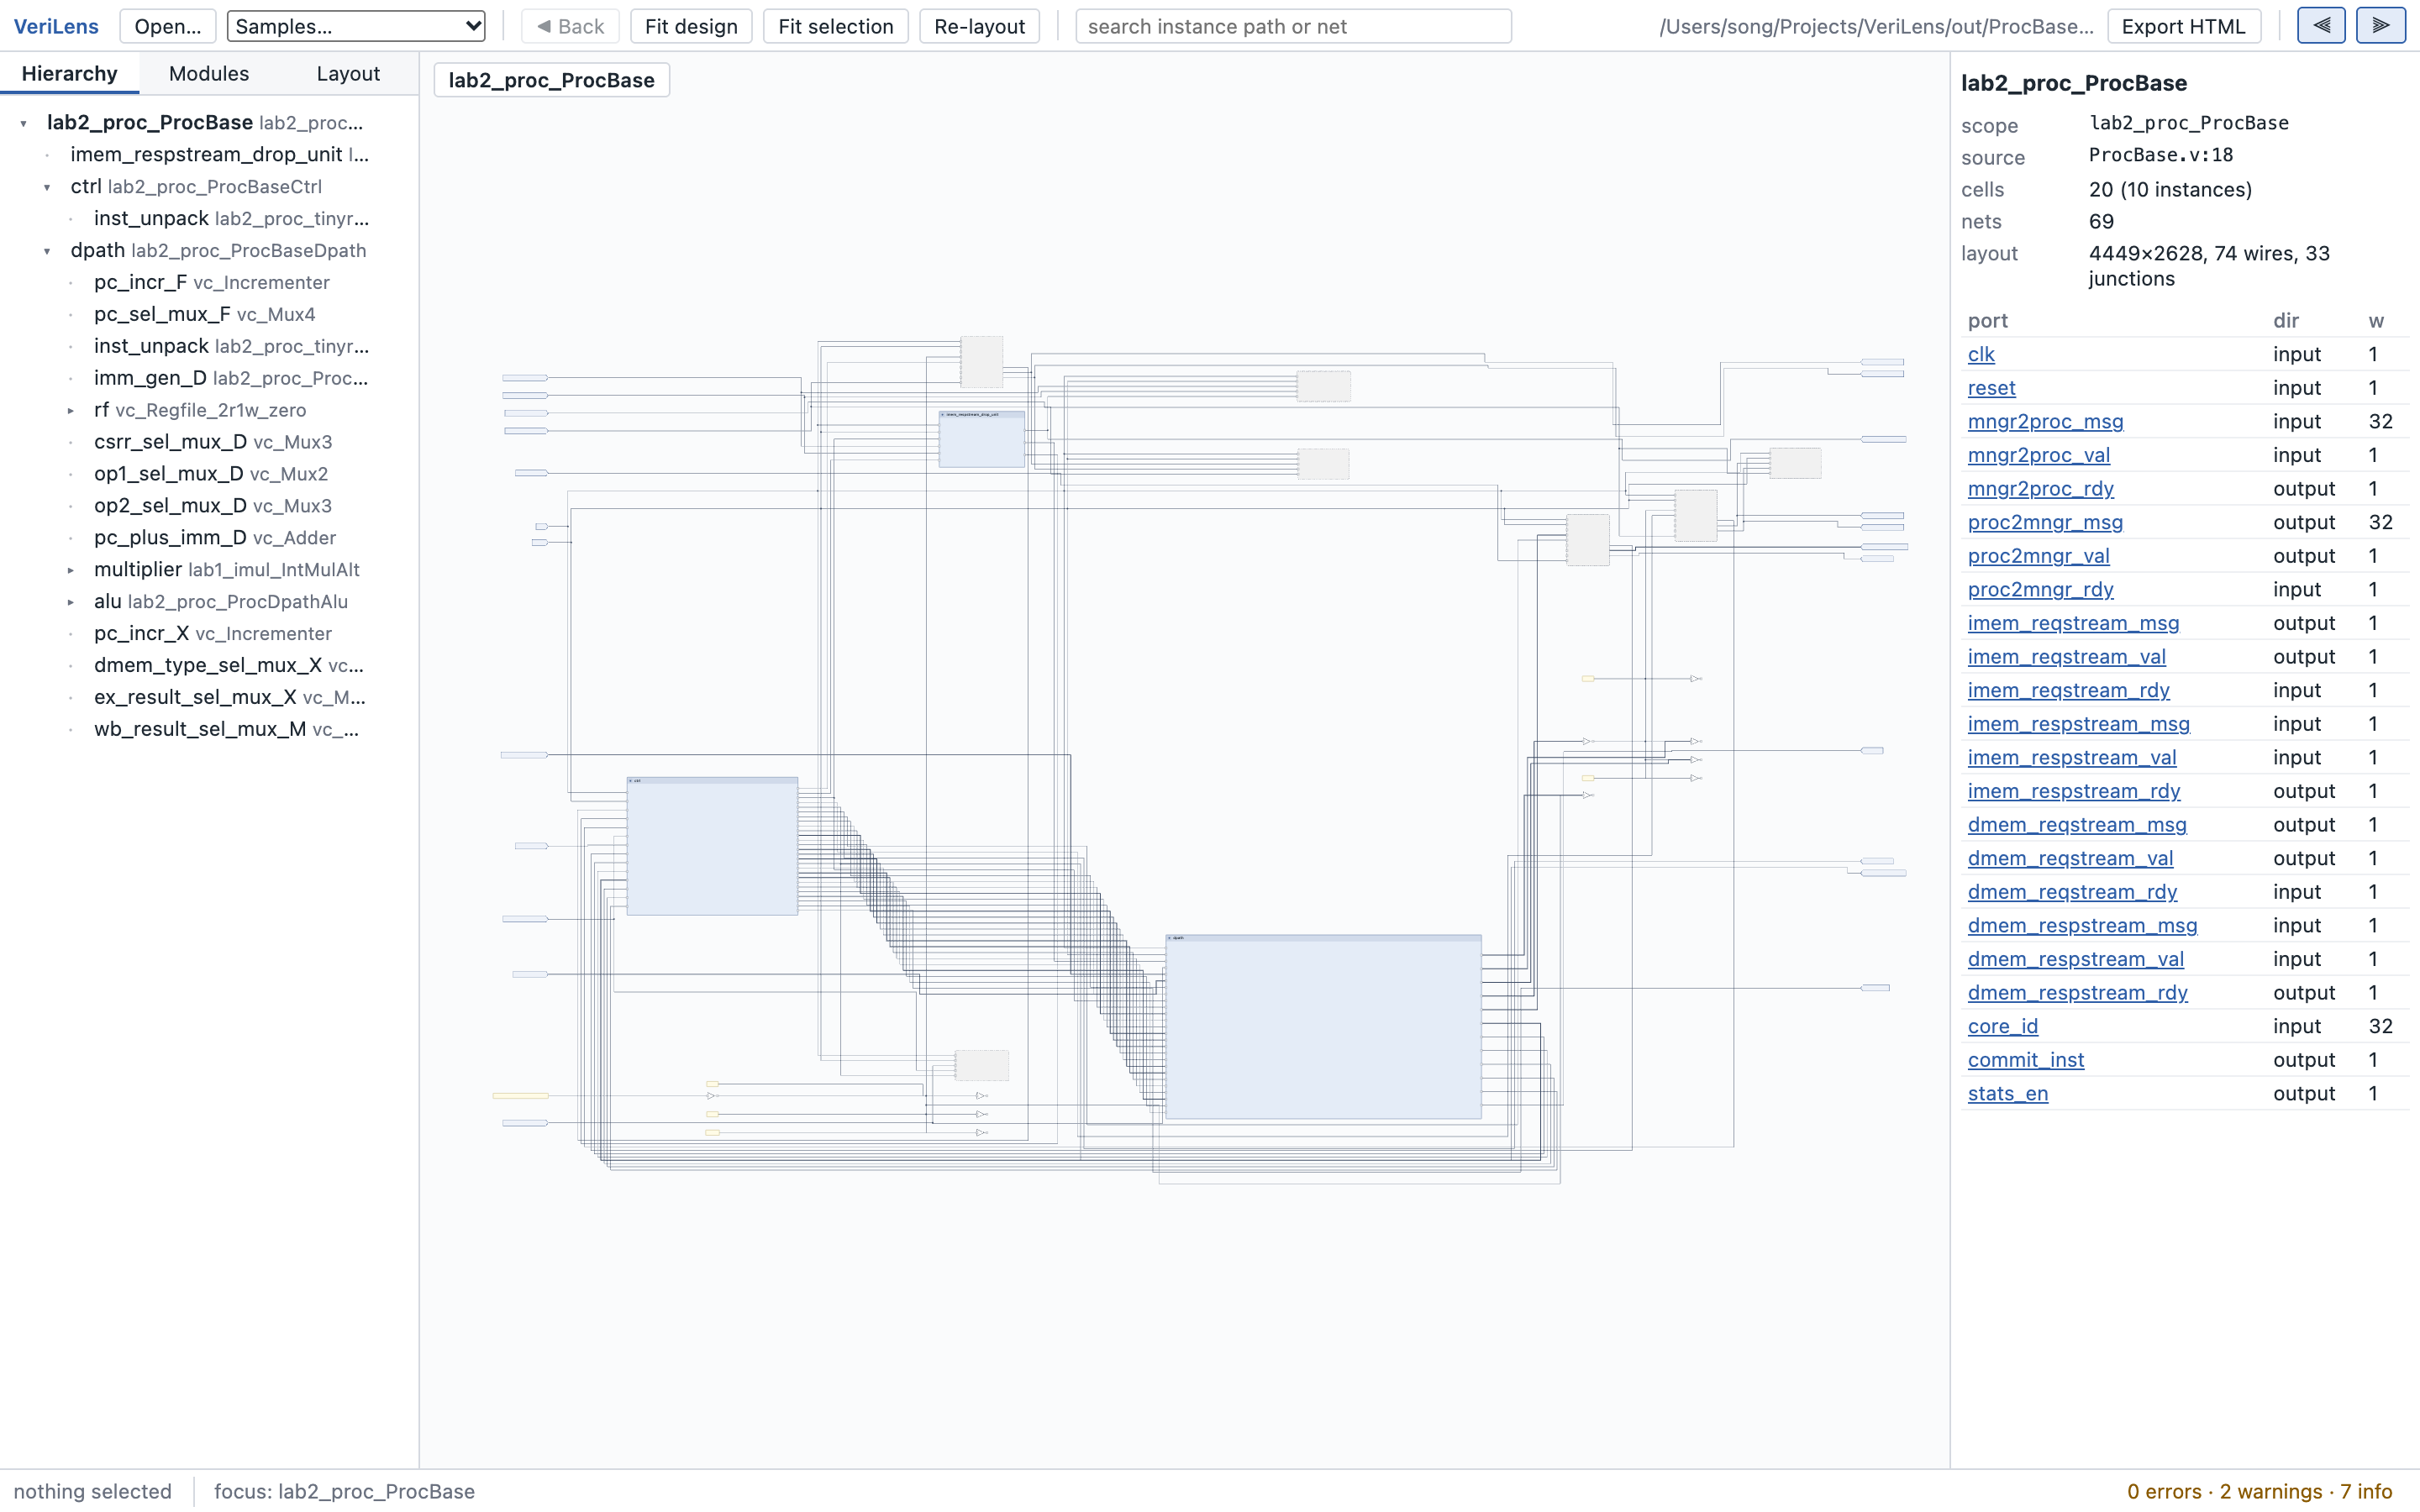
Task: Switch to the Modules tab
Action: (209, 74)
